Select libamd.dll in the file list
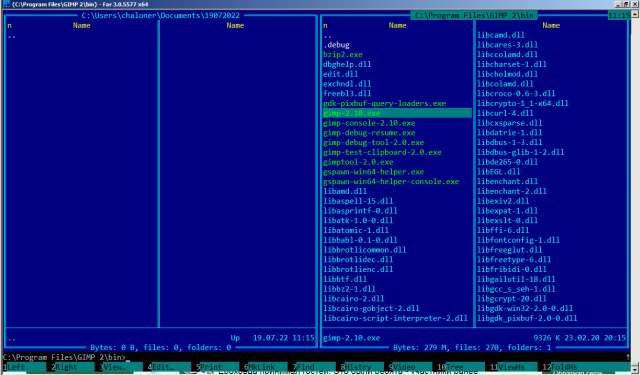 point(345,191)
